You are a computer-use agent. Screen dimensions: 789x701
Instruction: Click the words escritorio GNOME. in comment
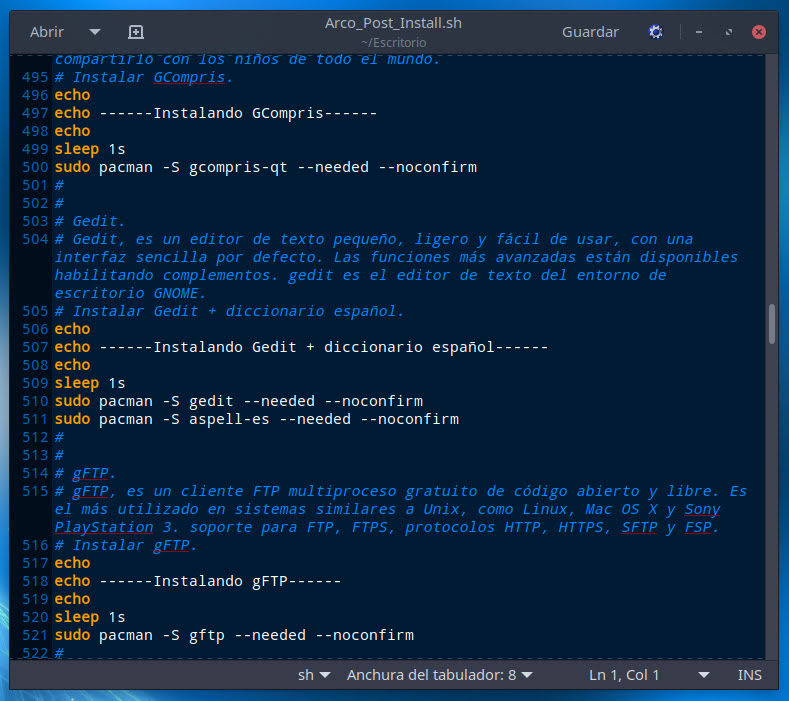pos(130,293)
